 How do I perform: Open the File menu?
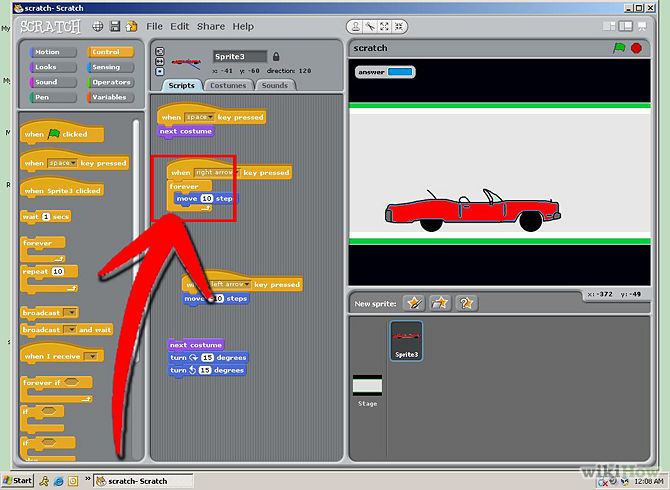click(154, 26)
